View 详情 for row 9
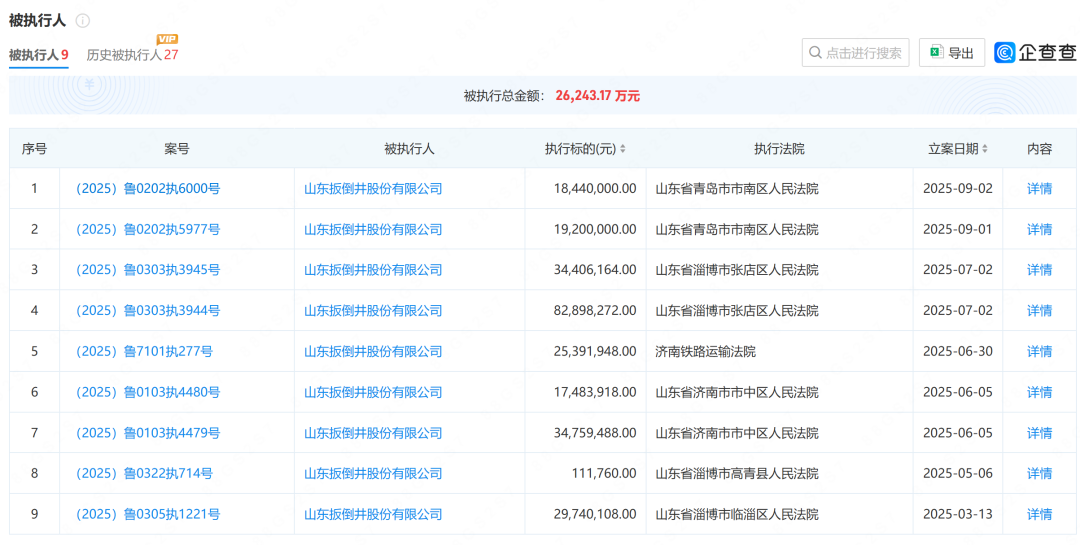Screen dimensions: 1080x545 pos(1039,514)
